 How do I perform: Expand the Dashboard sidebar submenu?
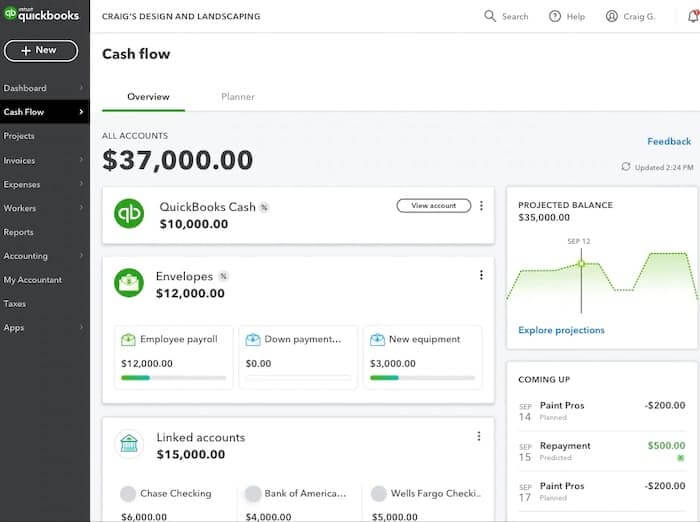point(81,88)
